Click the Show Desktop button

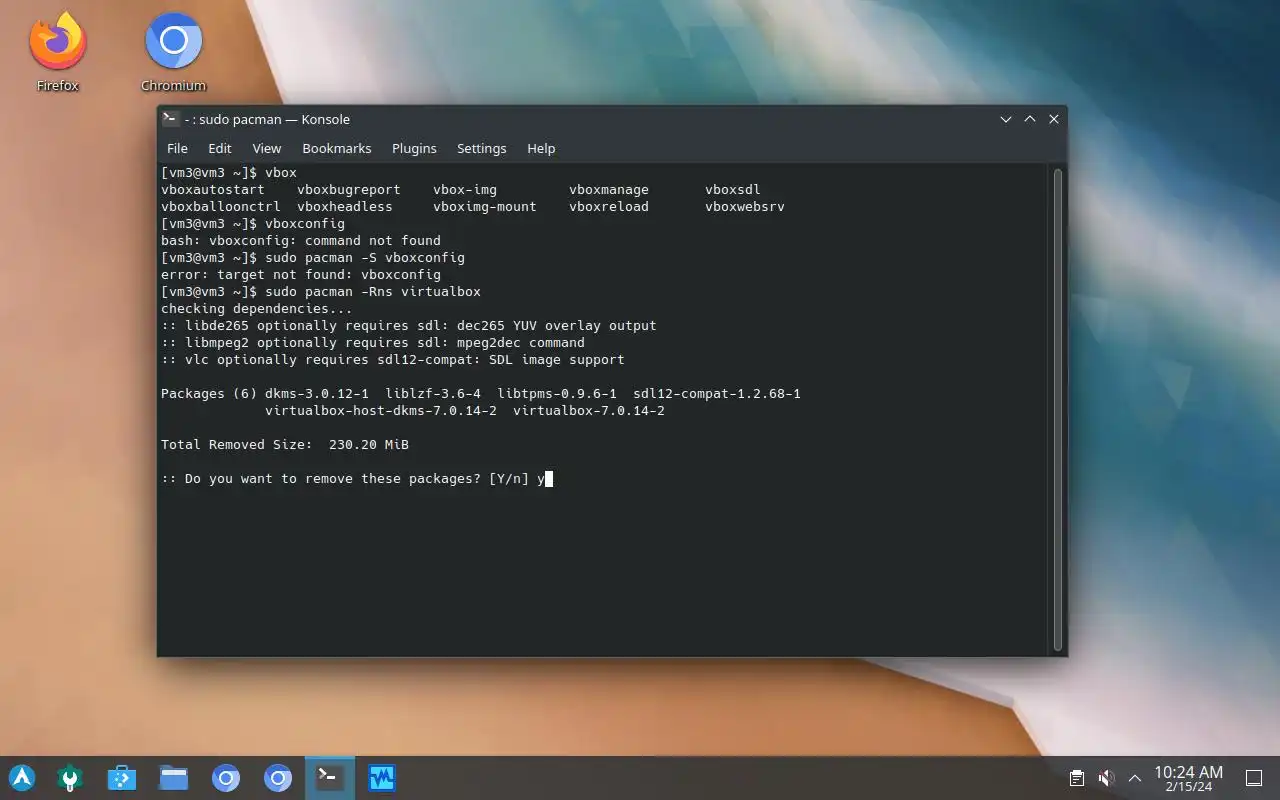[x=1254, y=778]
